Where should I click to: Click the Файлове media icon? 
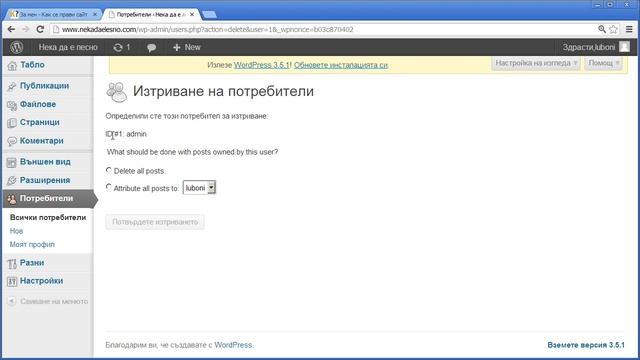point(12,105)
